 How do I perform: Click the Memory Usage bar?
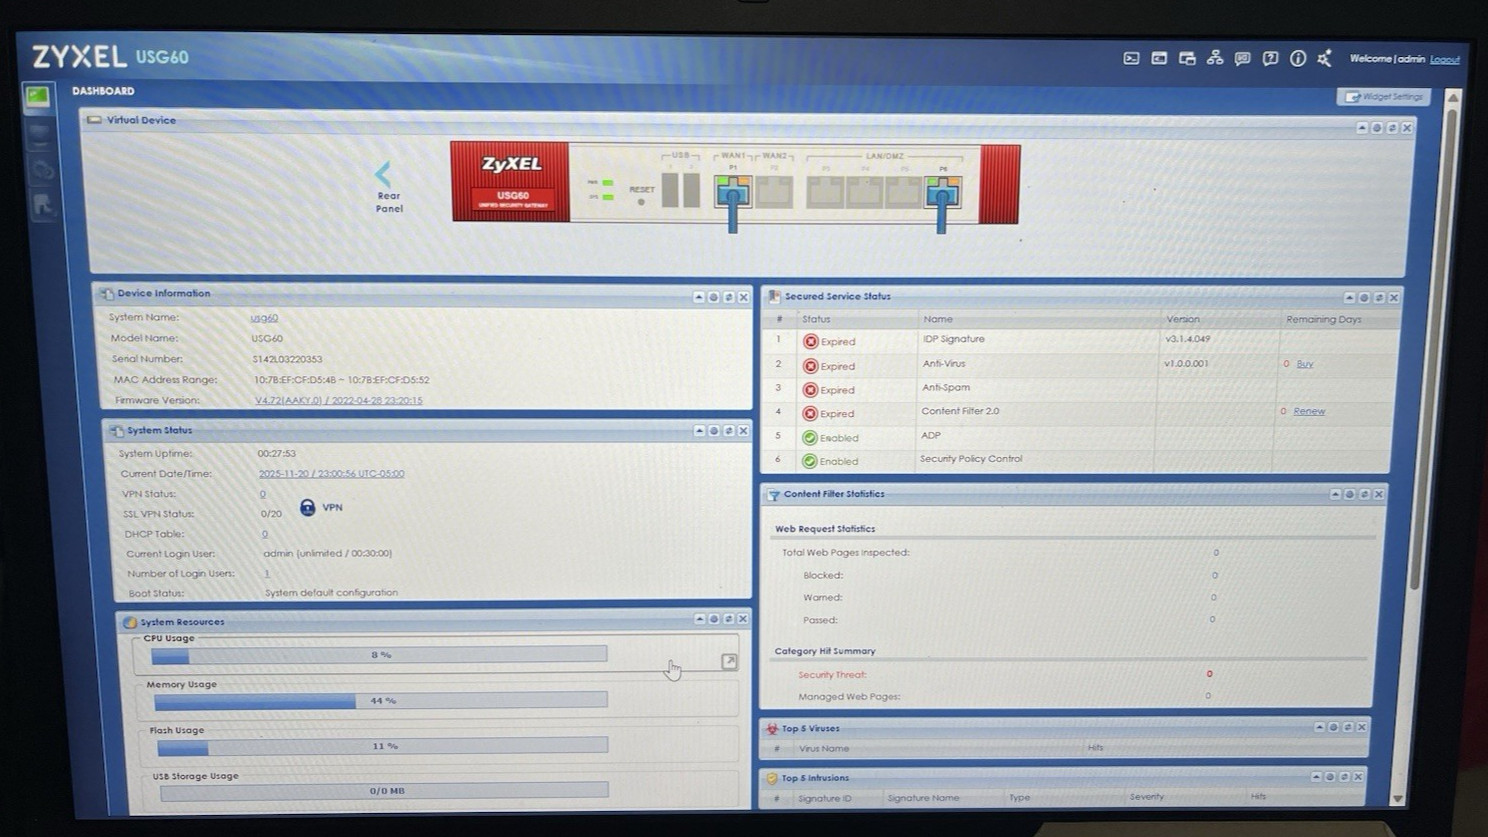tap(381, 701)
